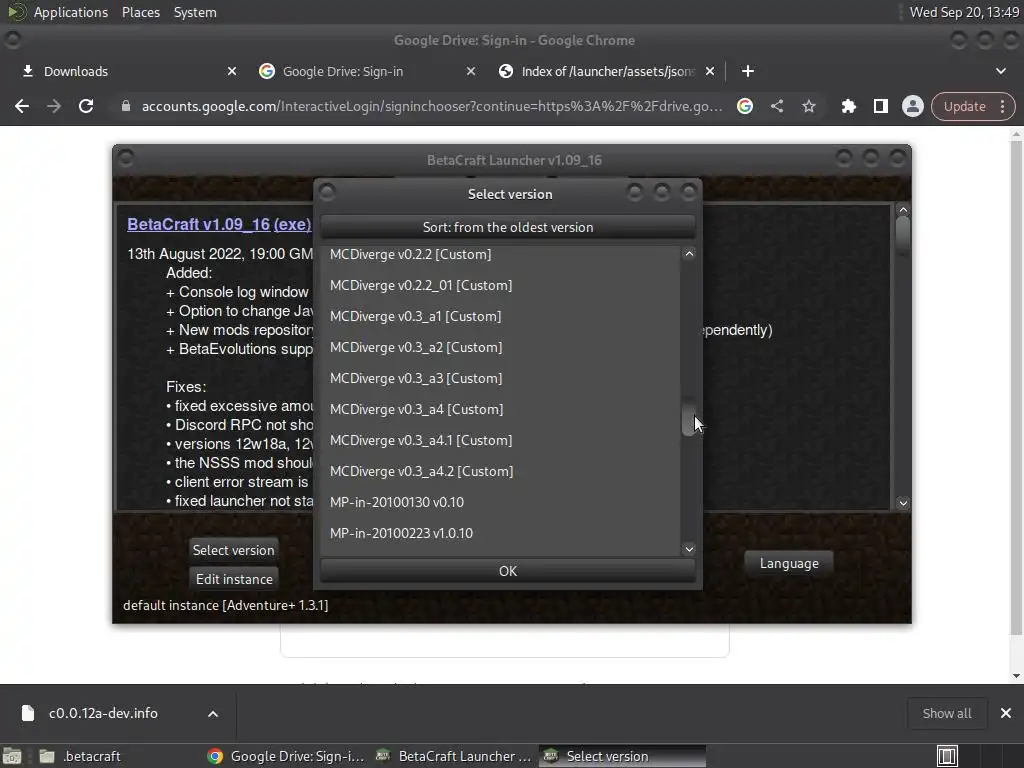View site info via the address bar lock icon

pos(125,106)
